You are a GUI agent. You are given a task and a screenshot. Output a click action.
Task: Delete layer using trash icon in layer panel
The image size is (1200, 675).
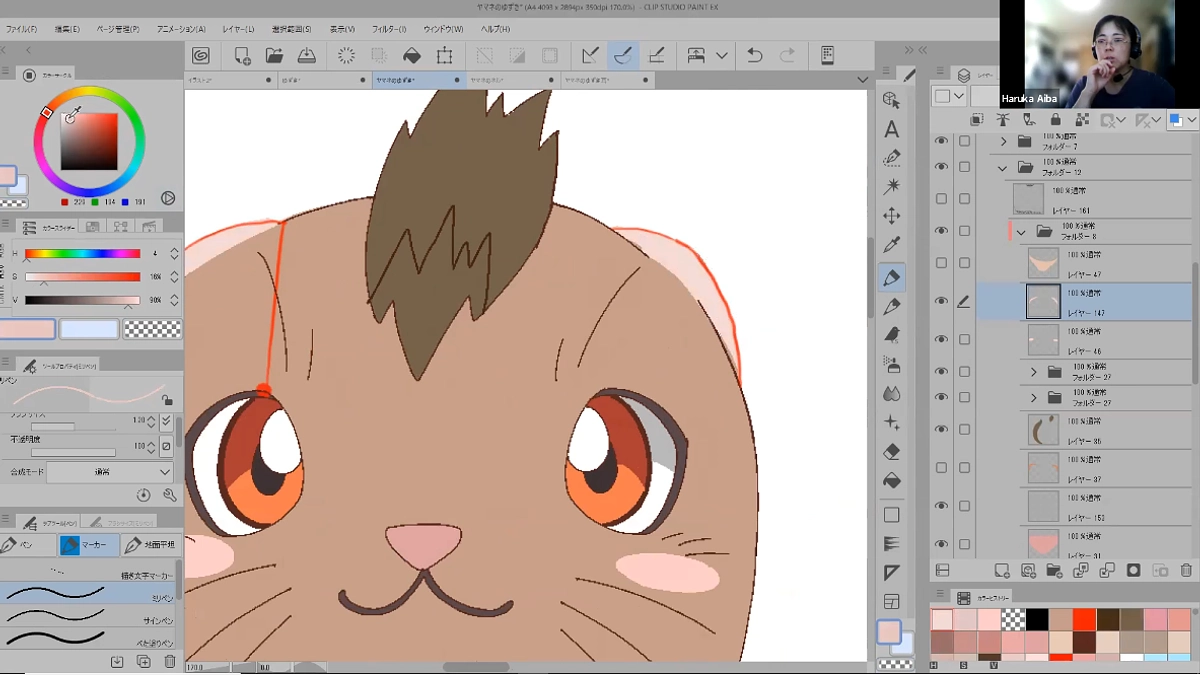[x=1186, y=570]
